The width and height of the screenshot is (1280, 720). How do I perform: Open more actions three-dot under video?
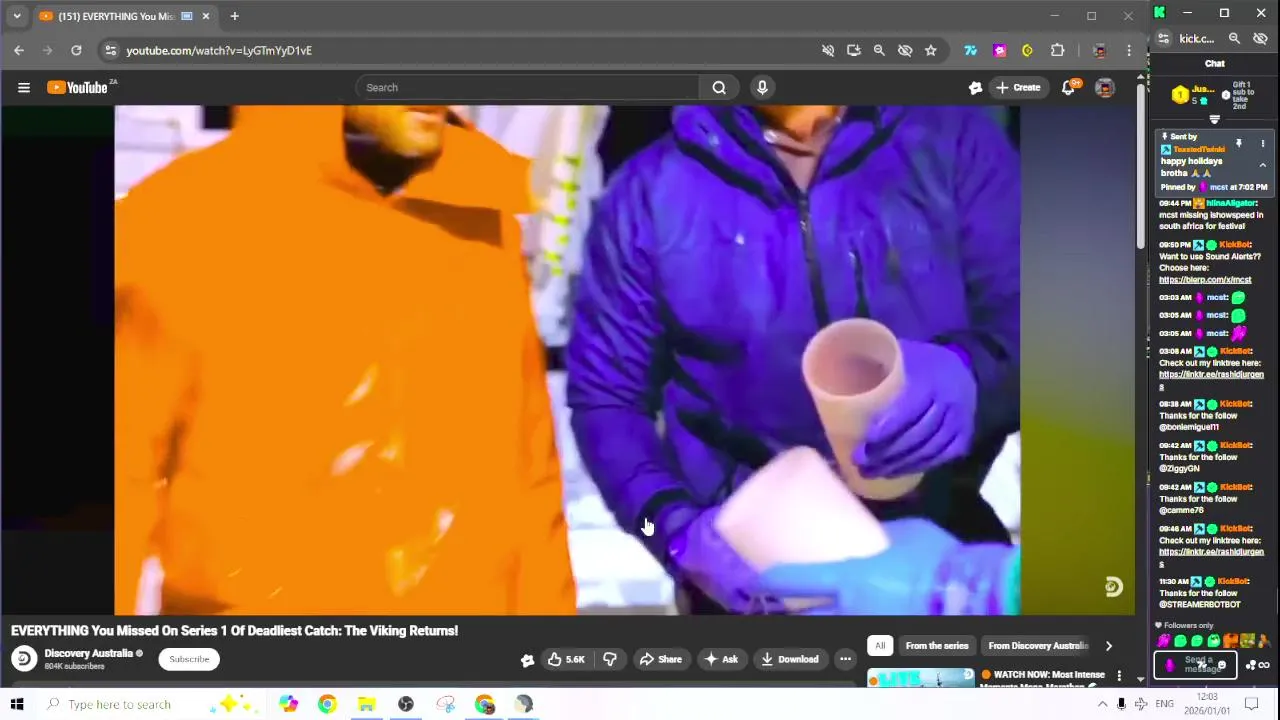point(845,659)
